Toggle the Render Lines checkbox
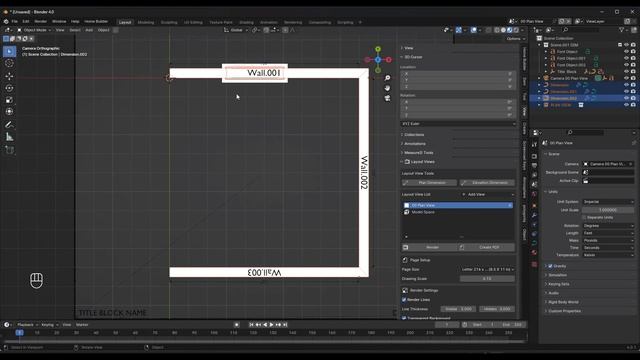640x360 pixels. pyautogui.click(x=404, y=300)
